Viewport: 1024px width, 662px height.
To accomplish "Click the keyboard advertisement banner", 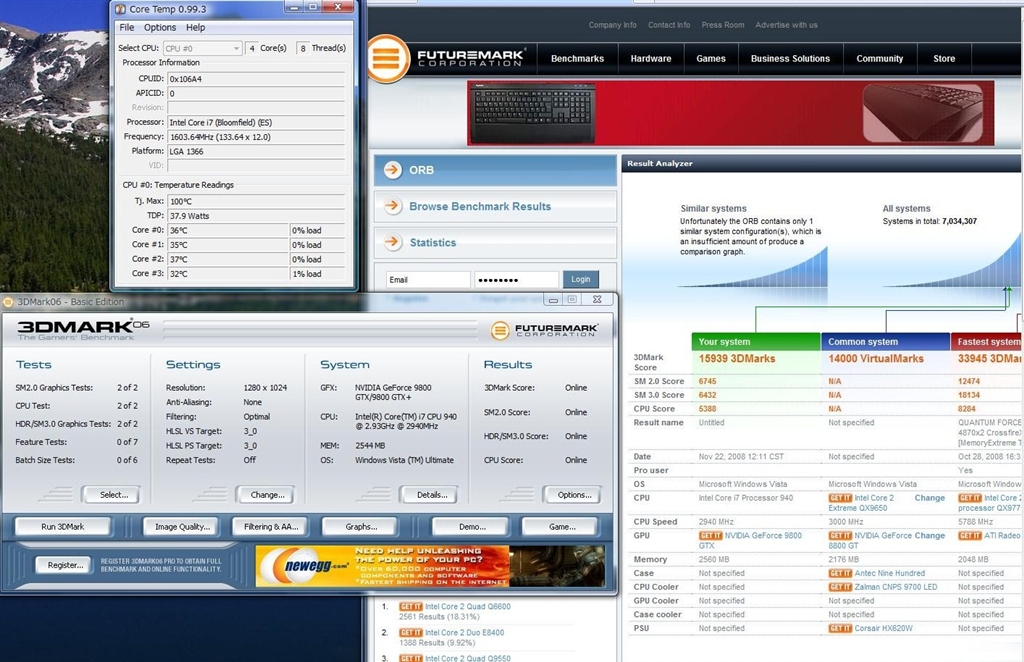I will pyautogui.click(x=731, y=113).
